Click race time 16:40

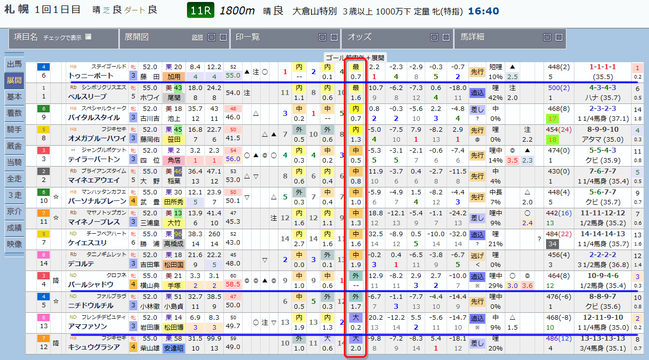pyautogui.click(x=483, y=11)
